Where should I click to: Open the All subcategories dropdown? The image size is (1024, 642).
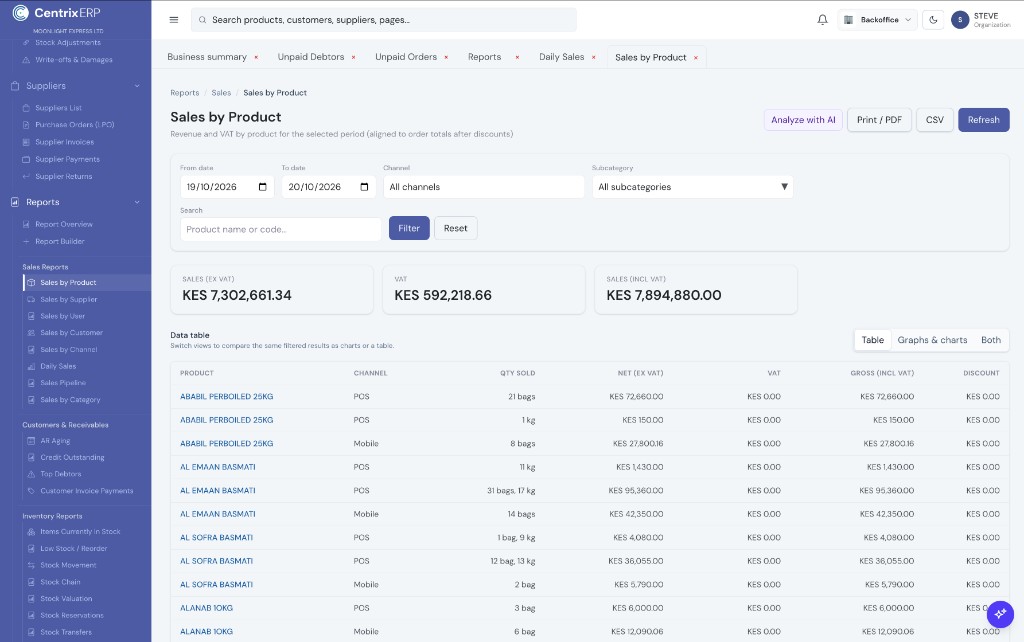692,187
